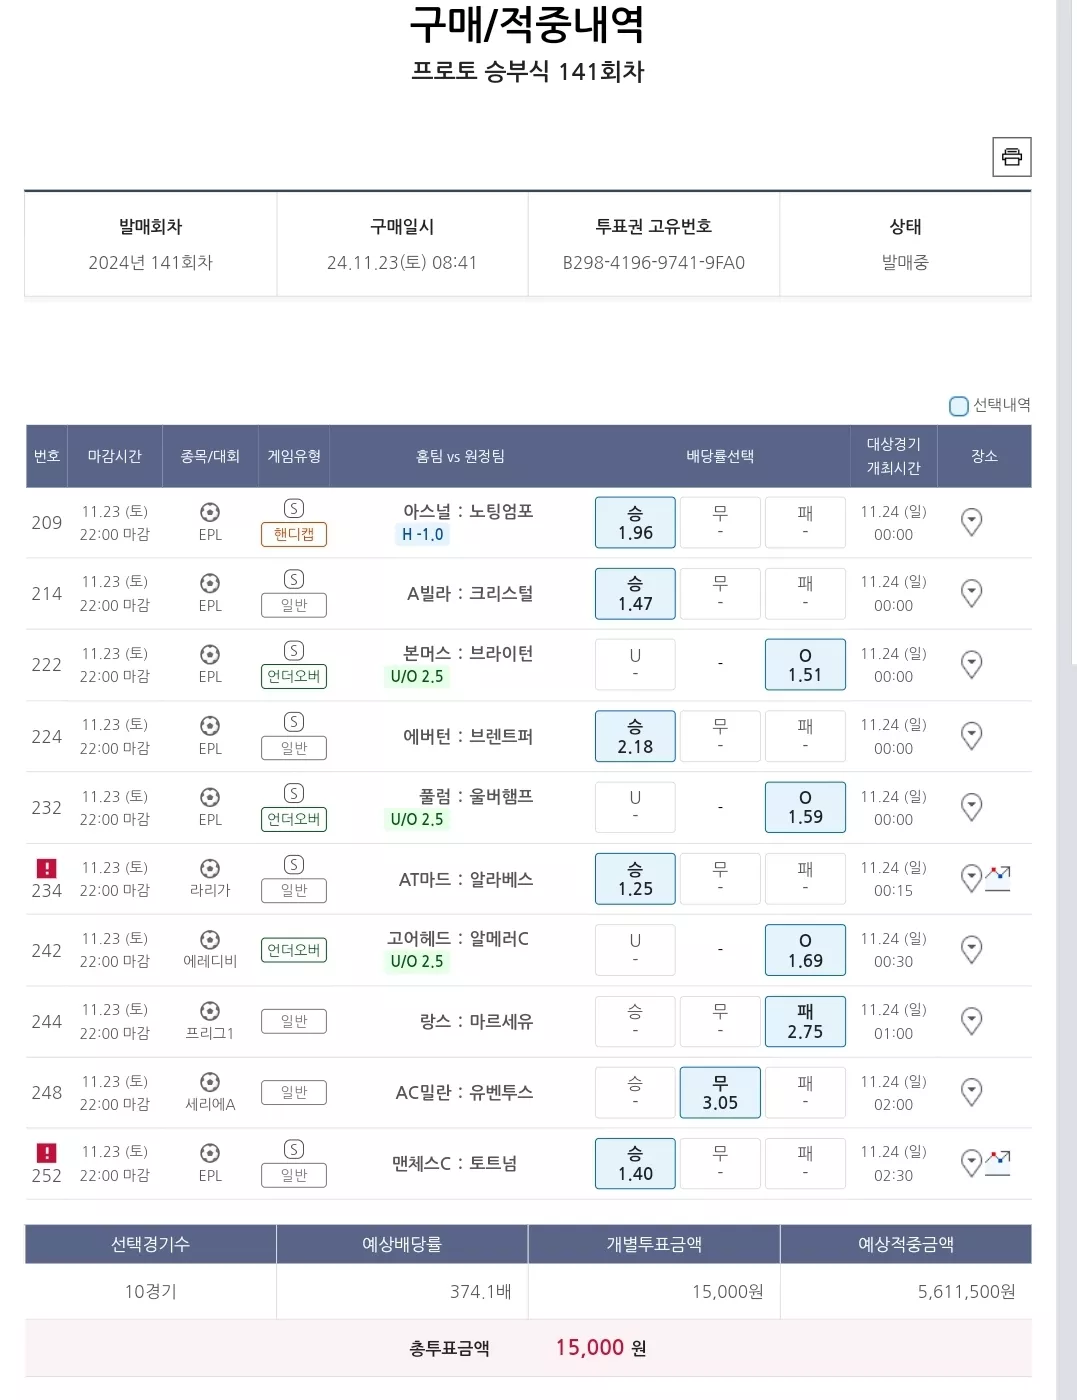The width and height of the screenshot is (1077, 1400).
Task: Open venue location pin for match 209
Action: click(971, 522)
